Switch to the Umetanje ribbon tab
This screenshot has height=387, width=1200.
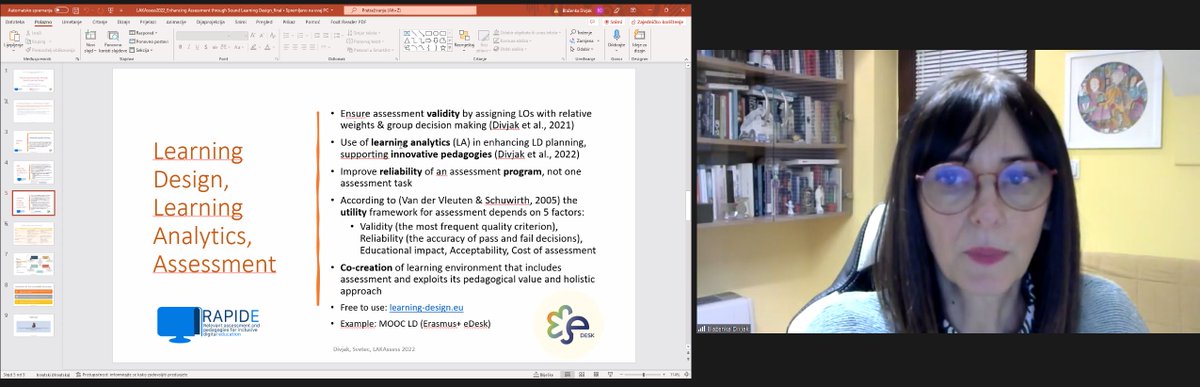point(72,22)
